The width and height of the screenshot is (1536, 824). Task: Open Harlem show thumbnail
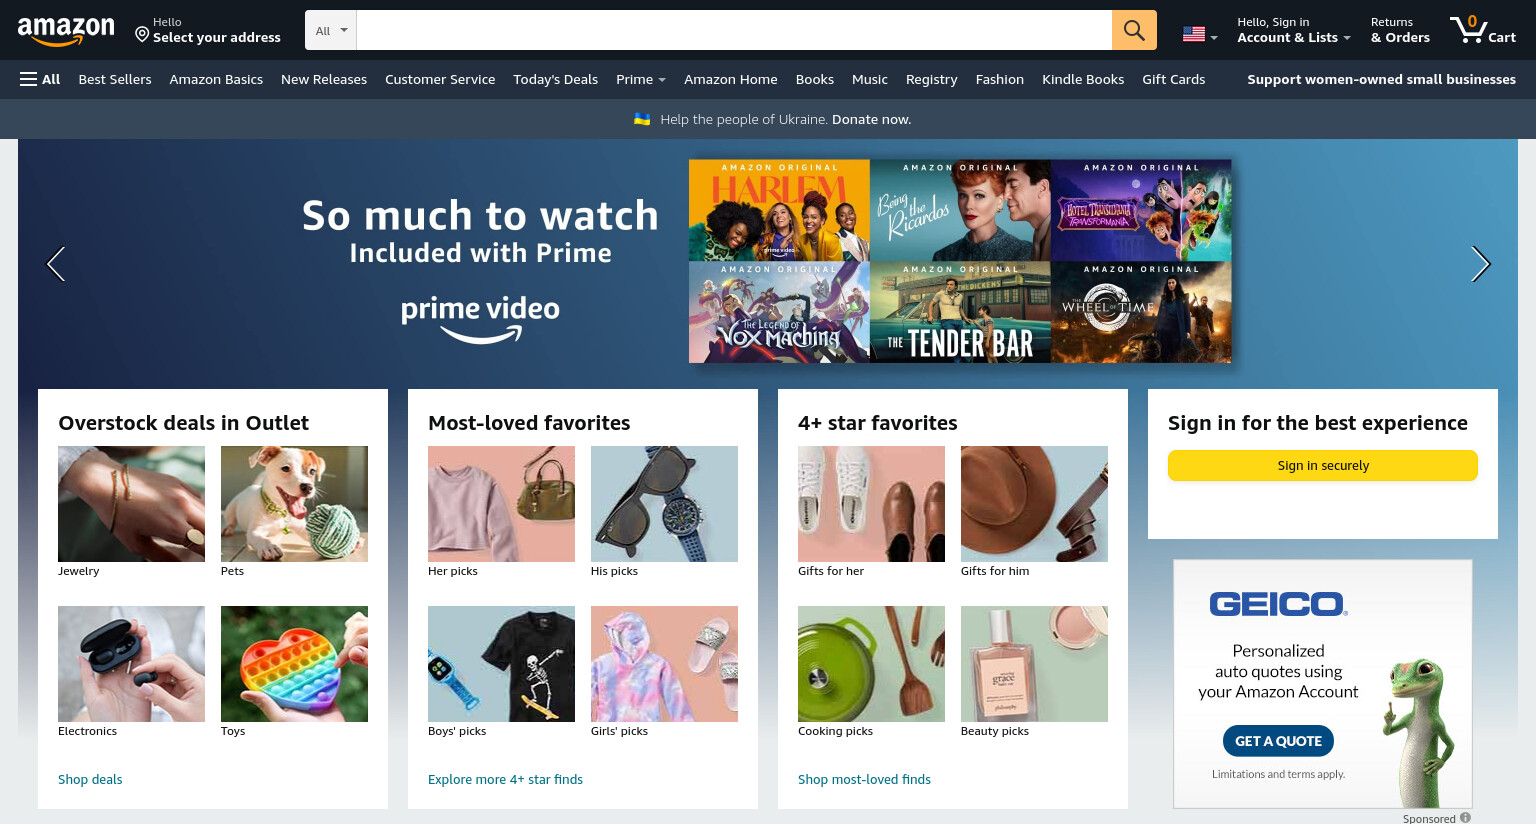[779, 210]
